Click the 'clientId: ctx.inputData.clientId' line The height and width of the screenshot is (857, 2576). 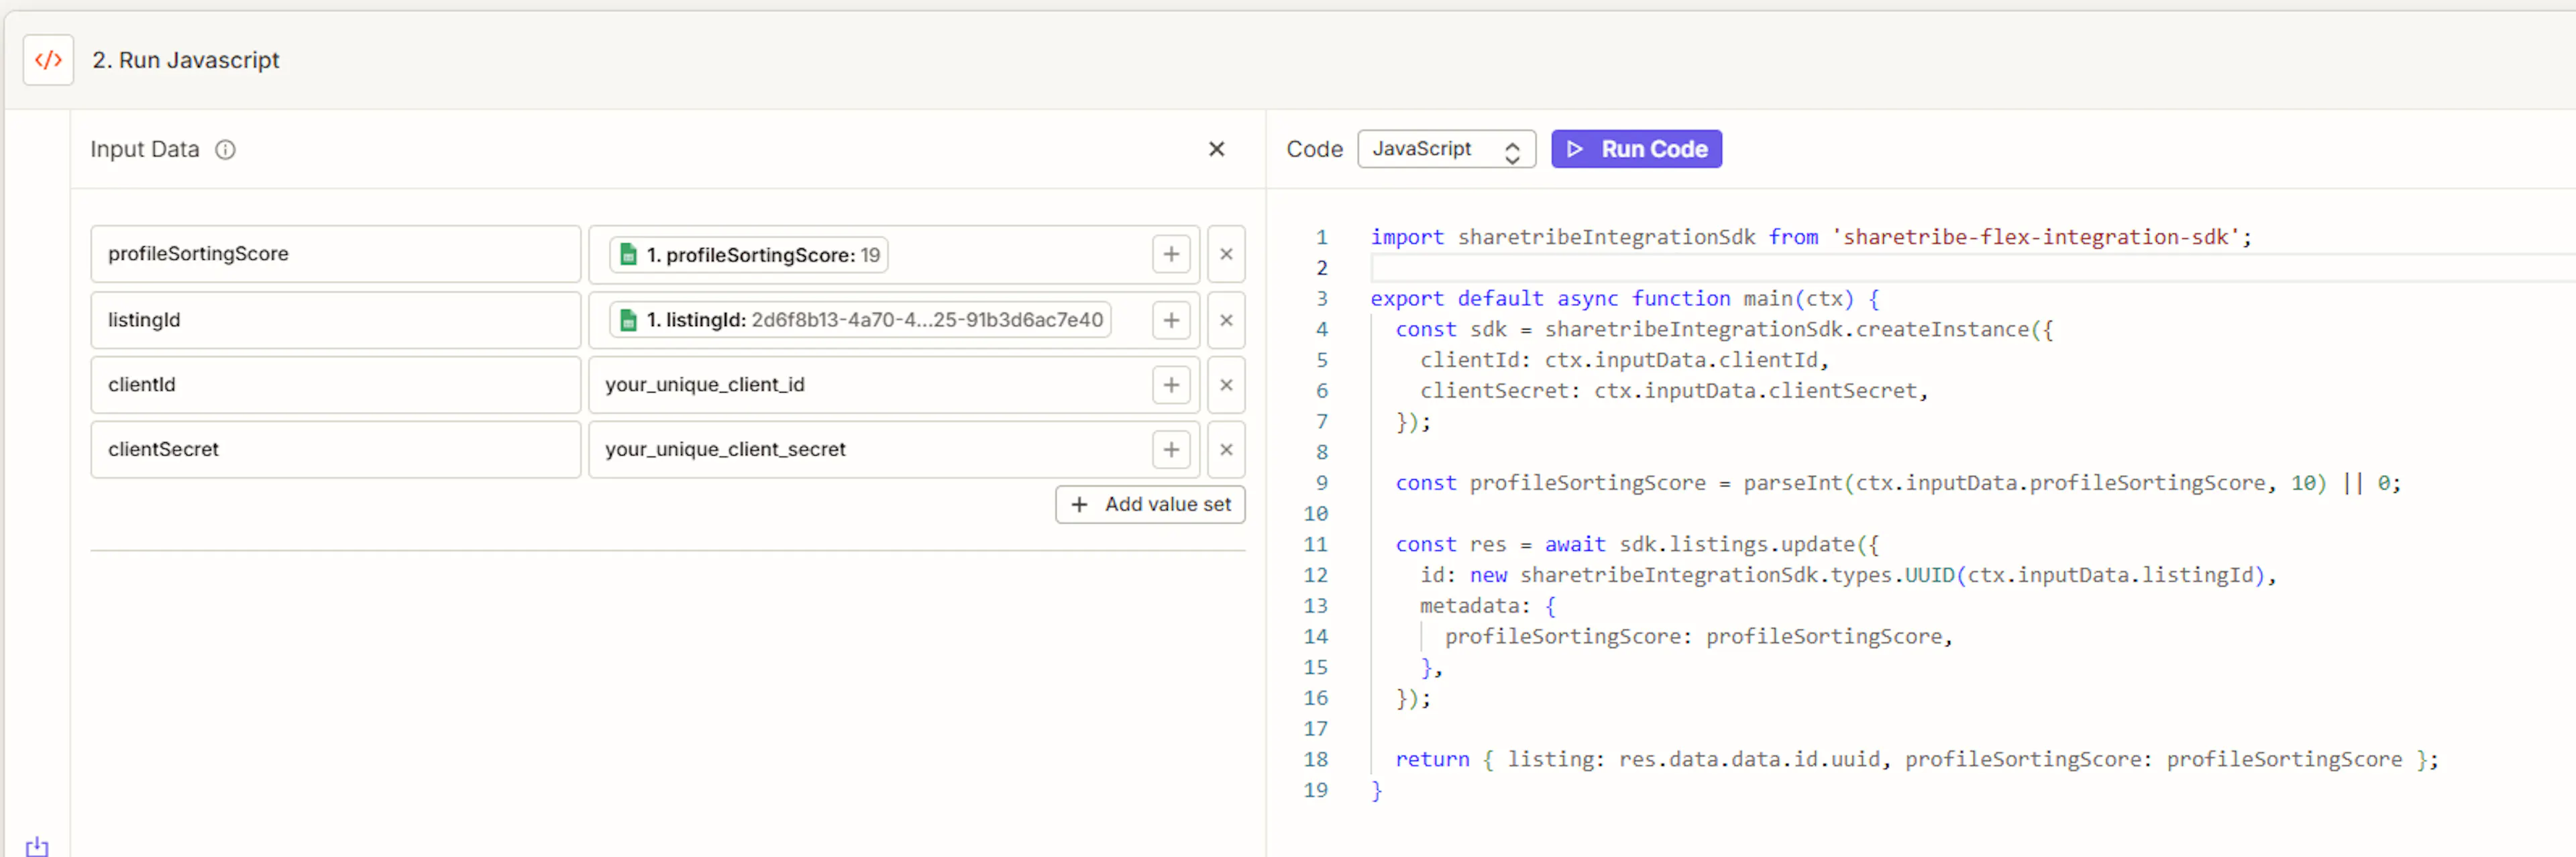coord(1624,360)
